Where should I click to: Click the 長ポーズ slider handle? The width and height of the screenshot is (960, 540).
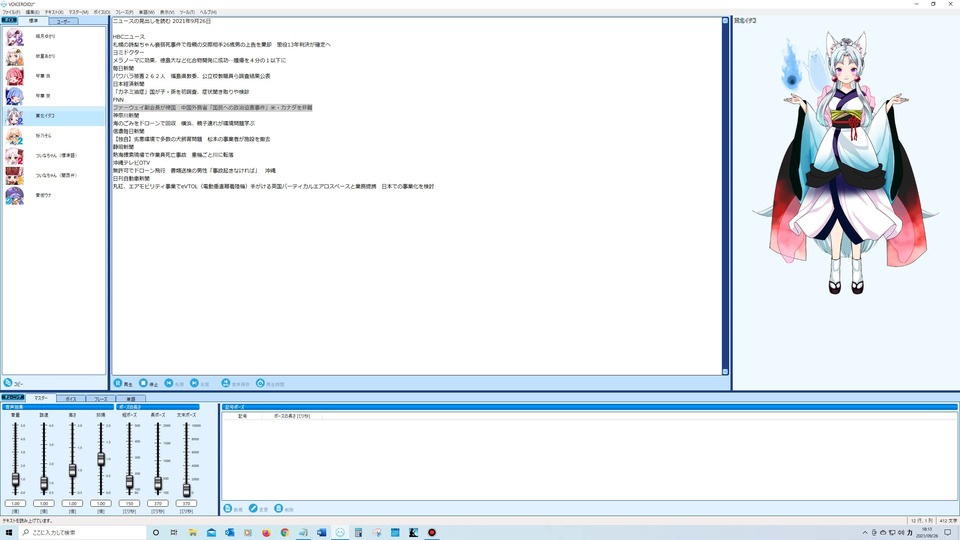click(x=158, y=484)
